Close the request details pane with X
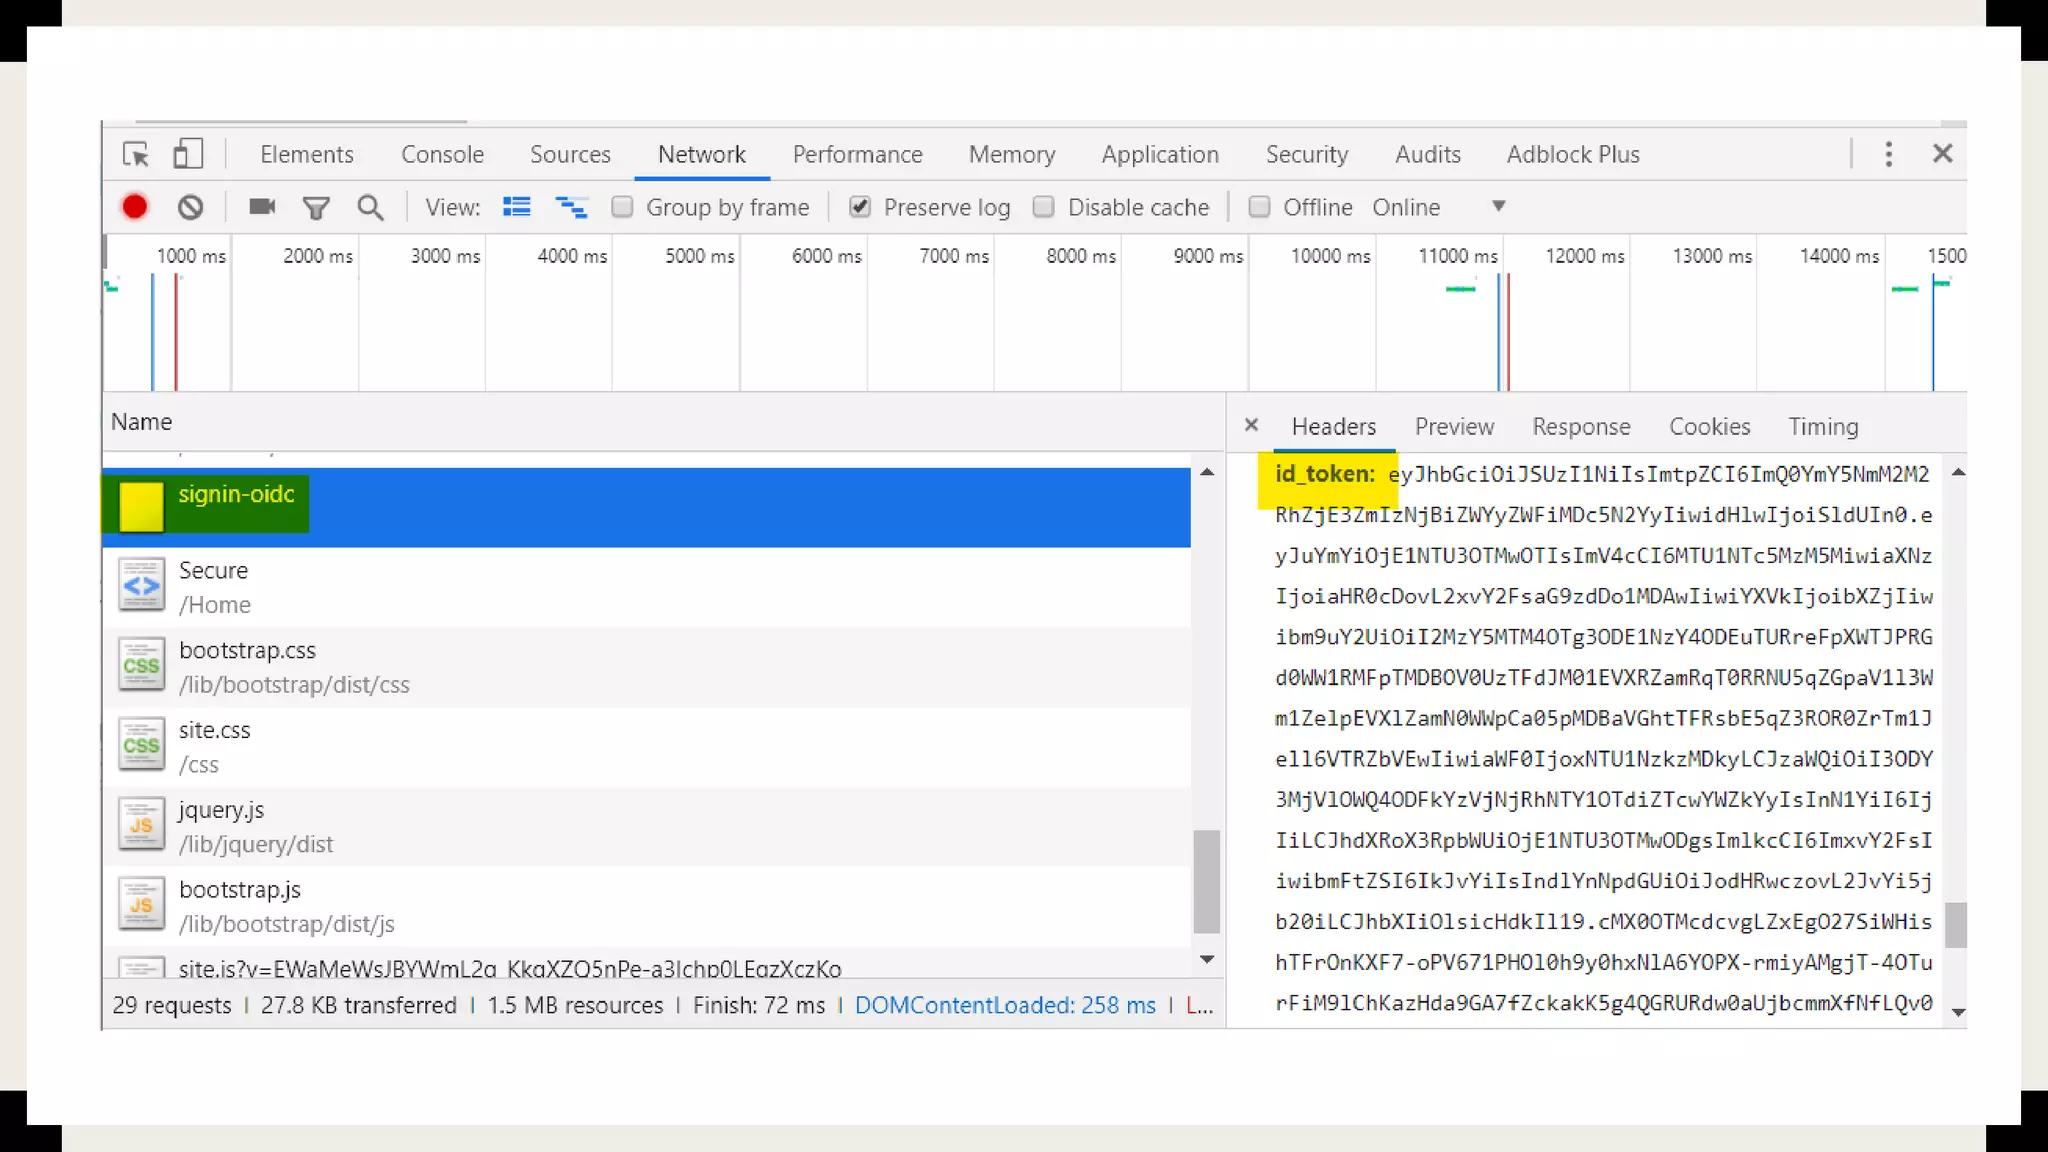2048x1152 pixels. (1251, 425)
